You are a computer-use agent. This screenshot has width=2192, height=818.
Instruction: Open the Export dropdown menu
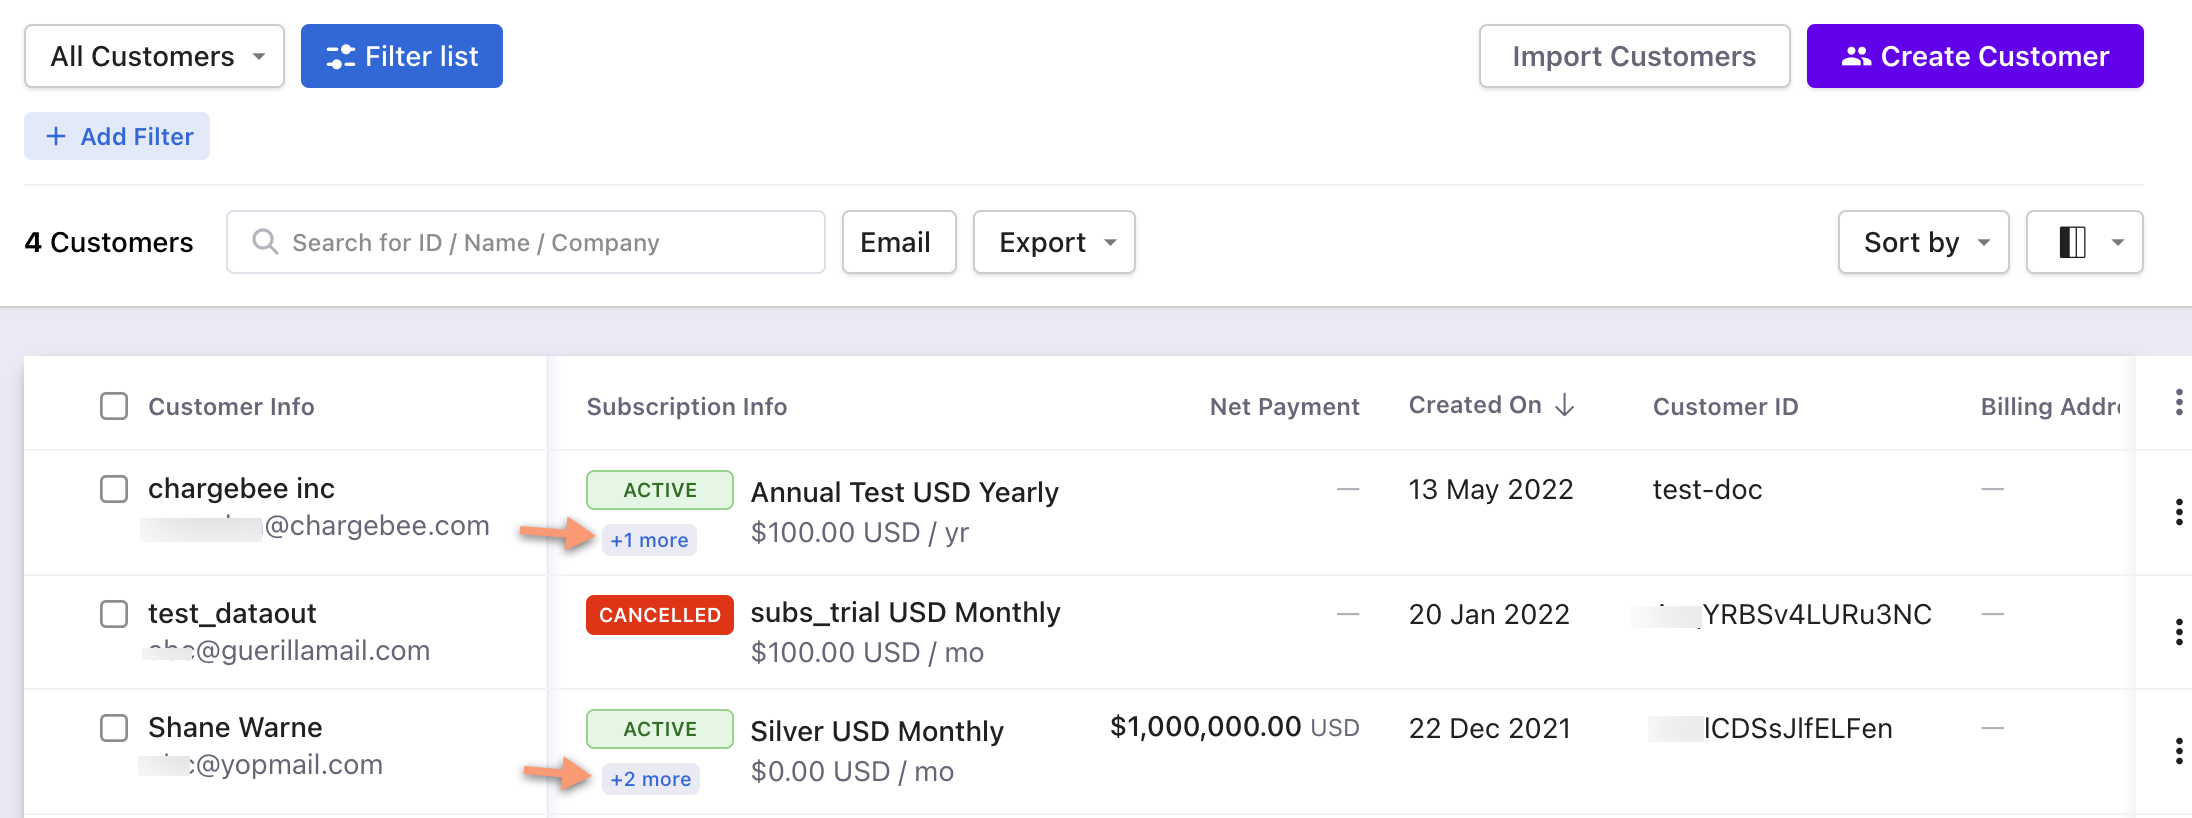coord(1054,242)
